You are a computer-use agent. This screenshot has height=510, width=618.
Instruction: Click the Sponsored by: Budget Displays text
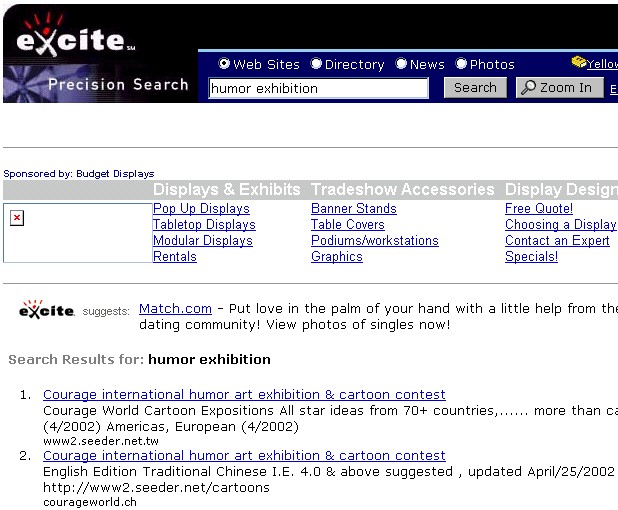[79, 174]
